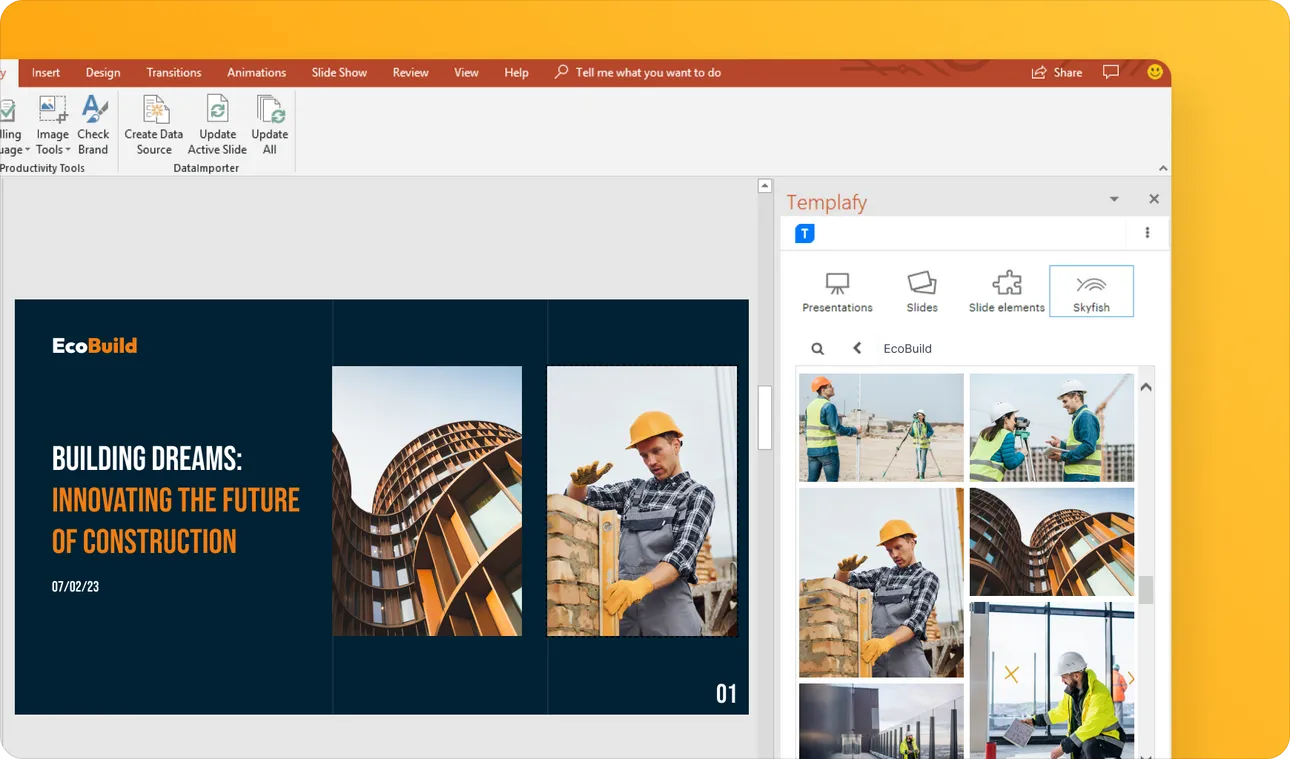Click the EcoBuild folder name
The width and height of the screenshot is (1290, 759).
click(908, 349)
